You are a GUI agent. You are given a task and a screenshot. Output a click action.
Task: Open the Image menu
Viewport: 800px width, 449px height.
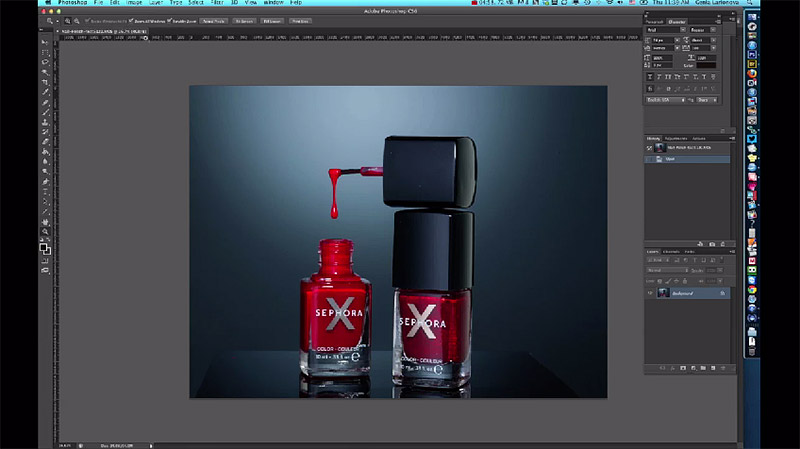134,3
